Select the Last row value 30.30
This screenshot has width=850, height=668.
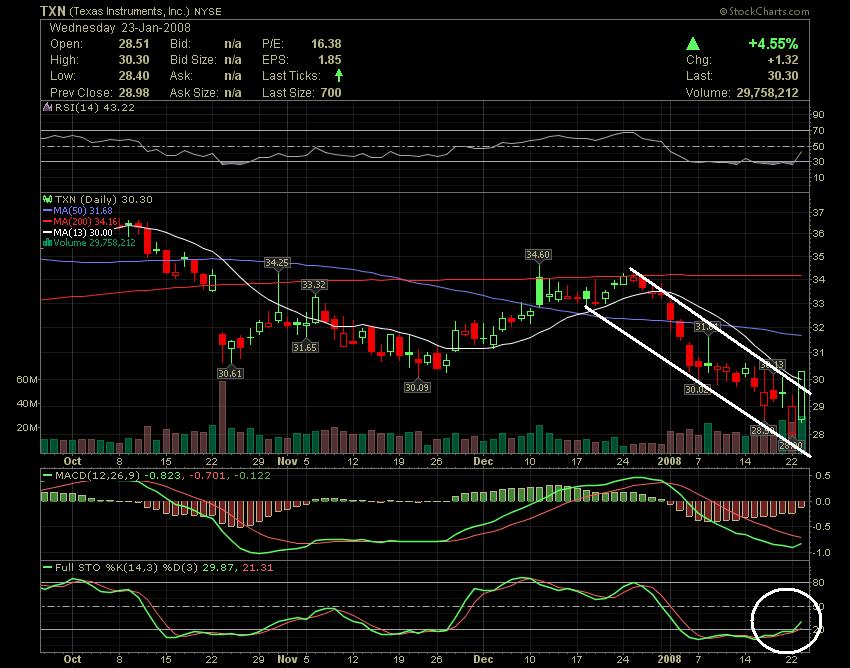point(783,76)
